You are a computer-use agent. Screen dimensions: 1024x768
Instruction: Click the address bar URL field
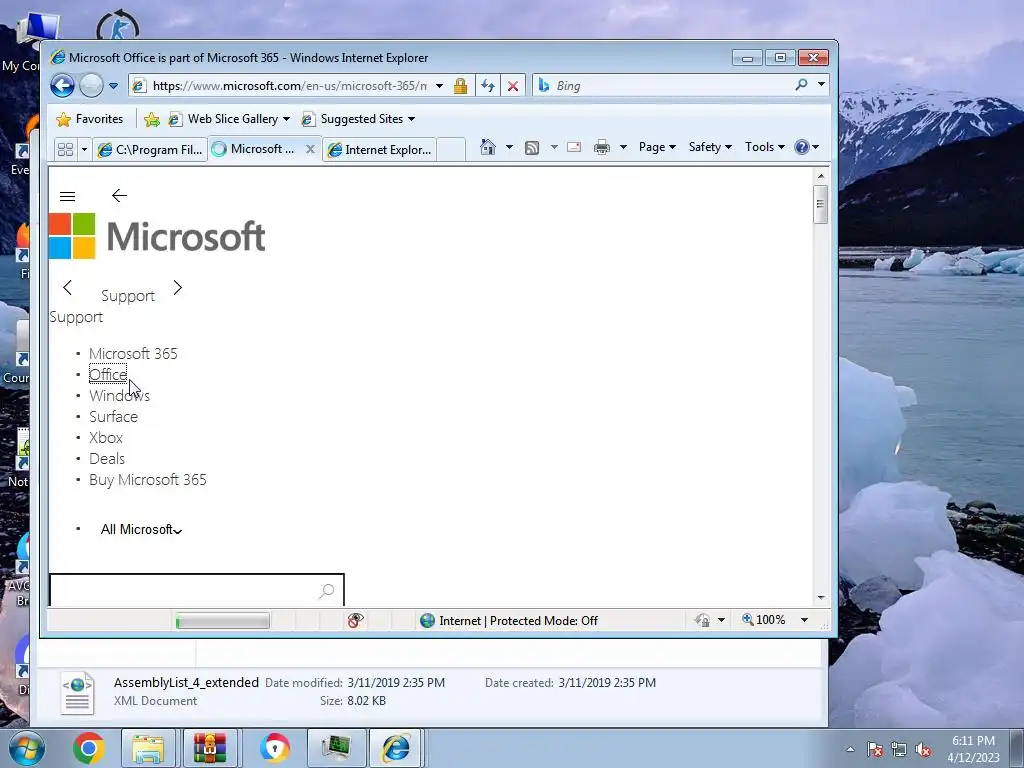[289, 86]
